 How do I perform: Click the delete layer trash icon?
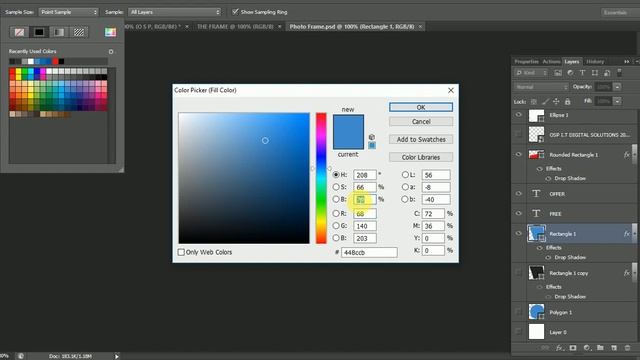[627, 348]
